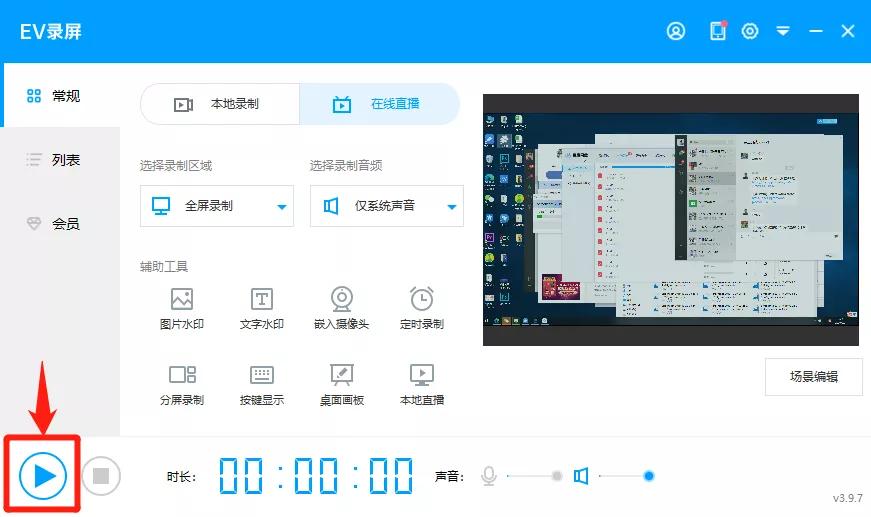Image resolution: width=871 pixels, height=517 pixels.
Task: Click the monitor icon in 全屏录制 box
Action: (x=161, y=206)
